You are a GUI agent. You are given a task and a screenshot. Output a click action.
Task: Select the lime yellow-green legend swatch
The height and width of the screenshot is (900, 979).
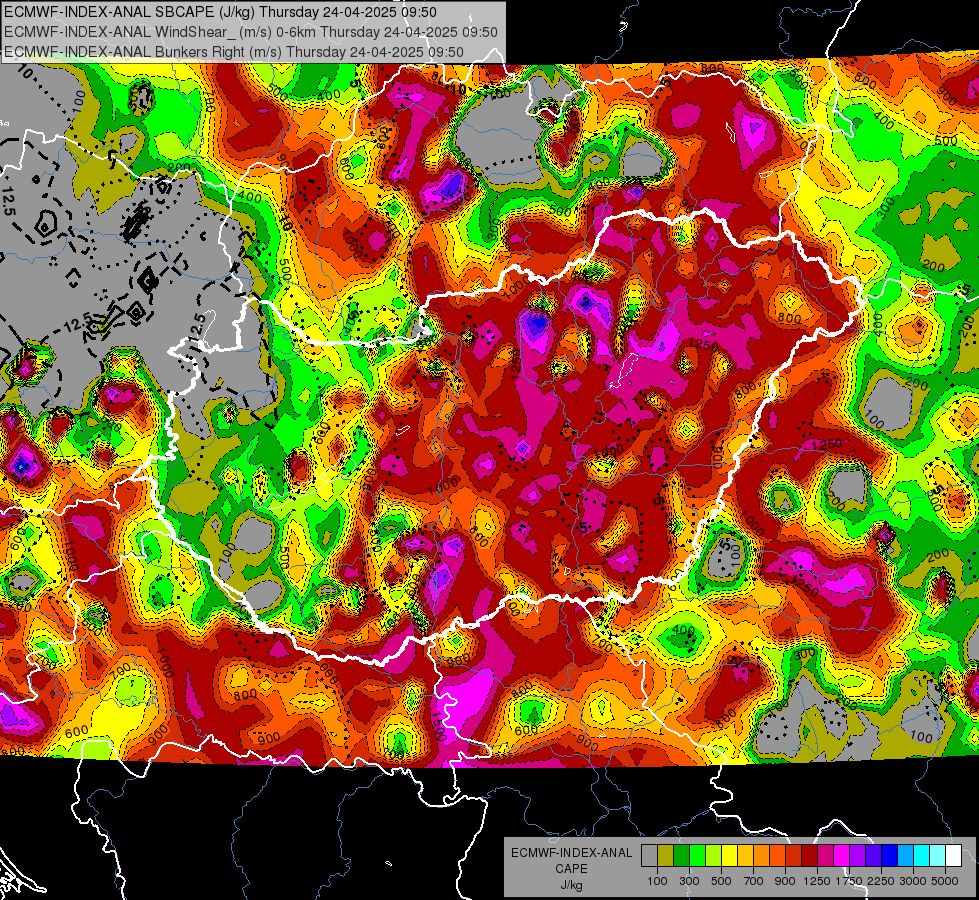tap(713, 855)
